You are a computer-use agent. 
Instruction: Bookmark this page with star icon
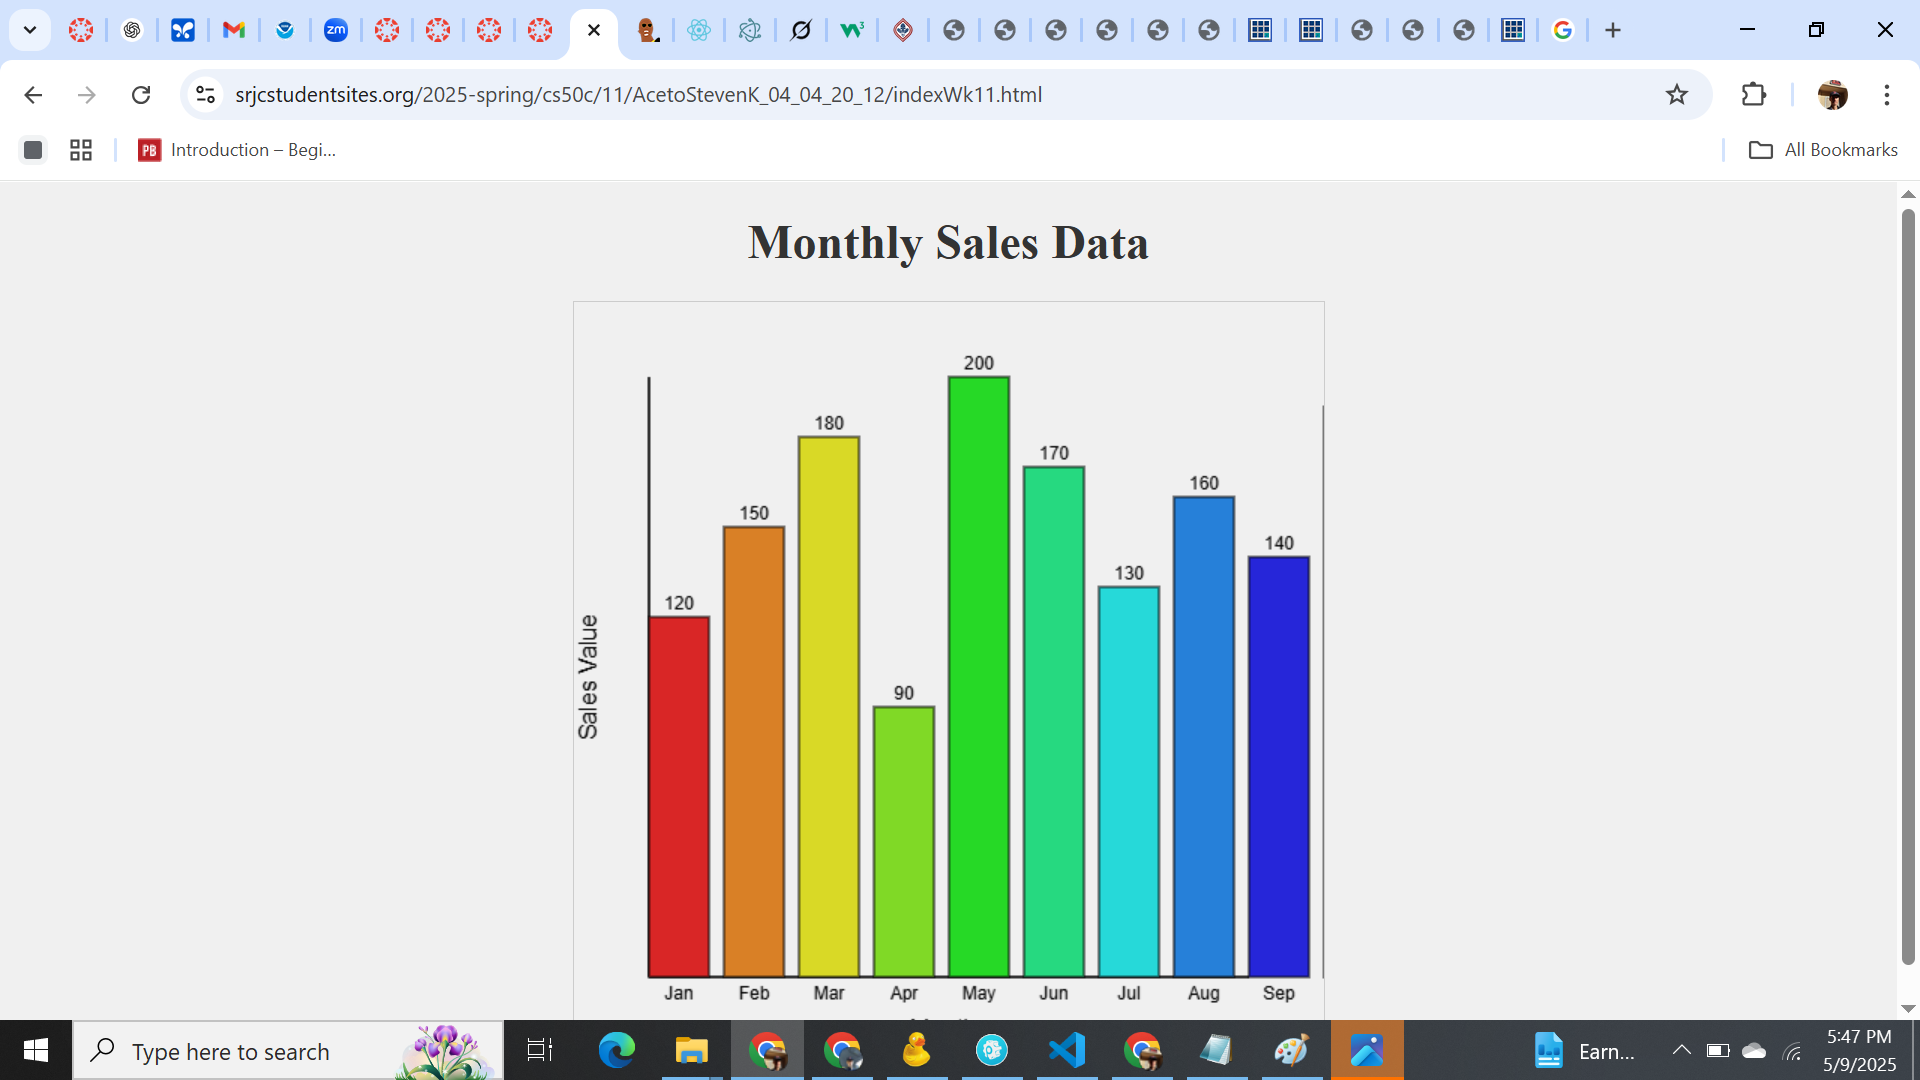1677,95
